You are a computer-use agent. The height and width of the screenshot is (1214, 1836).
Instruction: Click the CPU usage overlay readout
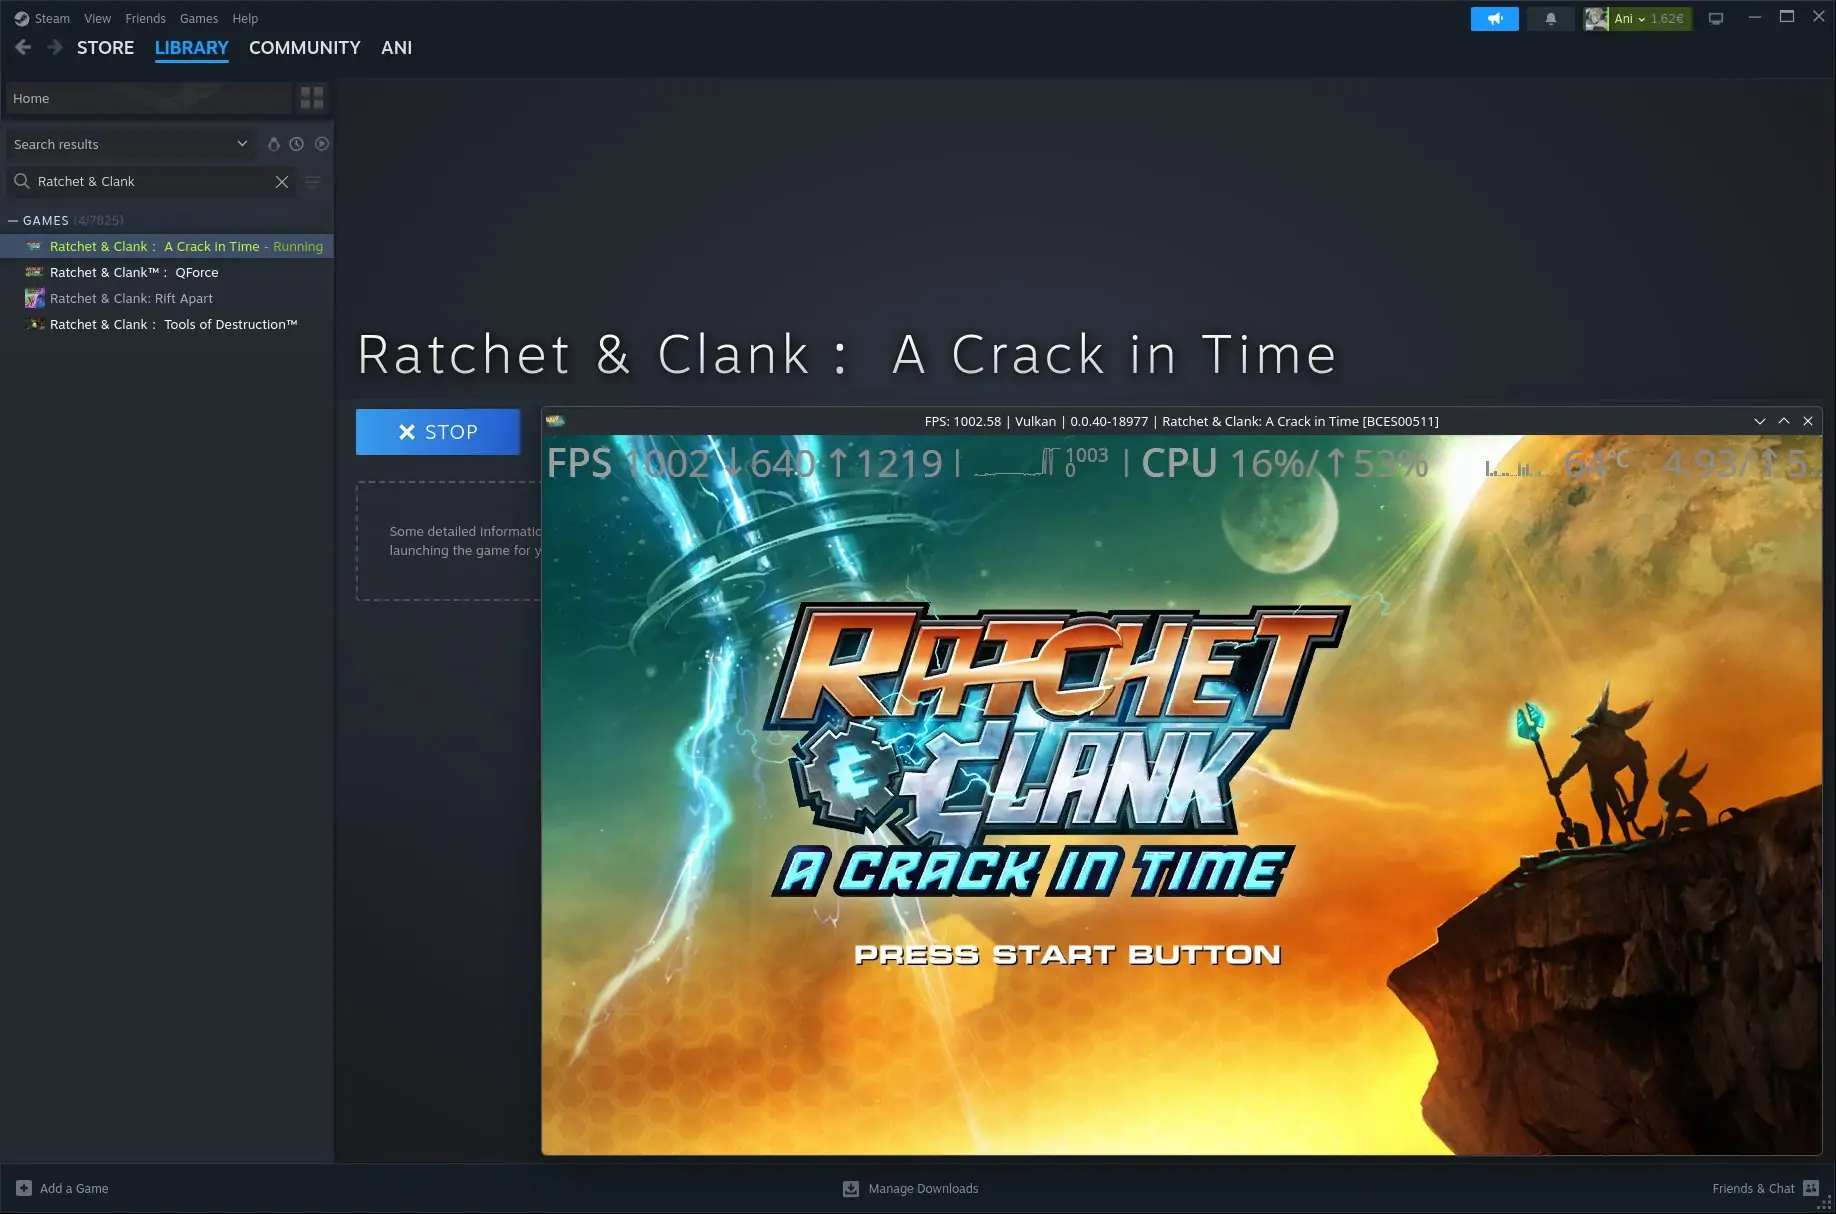coord(1285,463)
